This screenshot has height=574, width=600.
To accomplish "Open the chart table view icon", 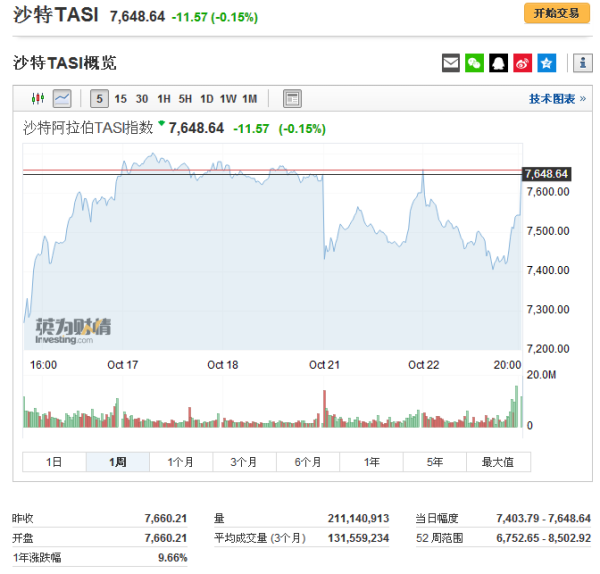I will pyautogui.click(x=292, y=99).
